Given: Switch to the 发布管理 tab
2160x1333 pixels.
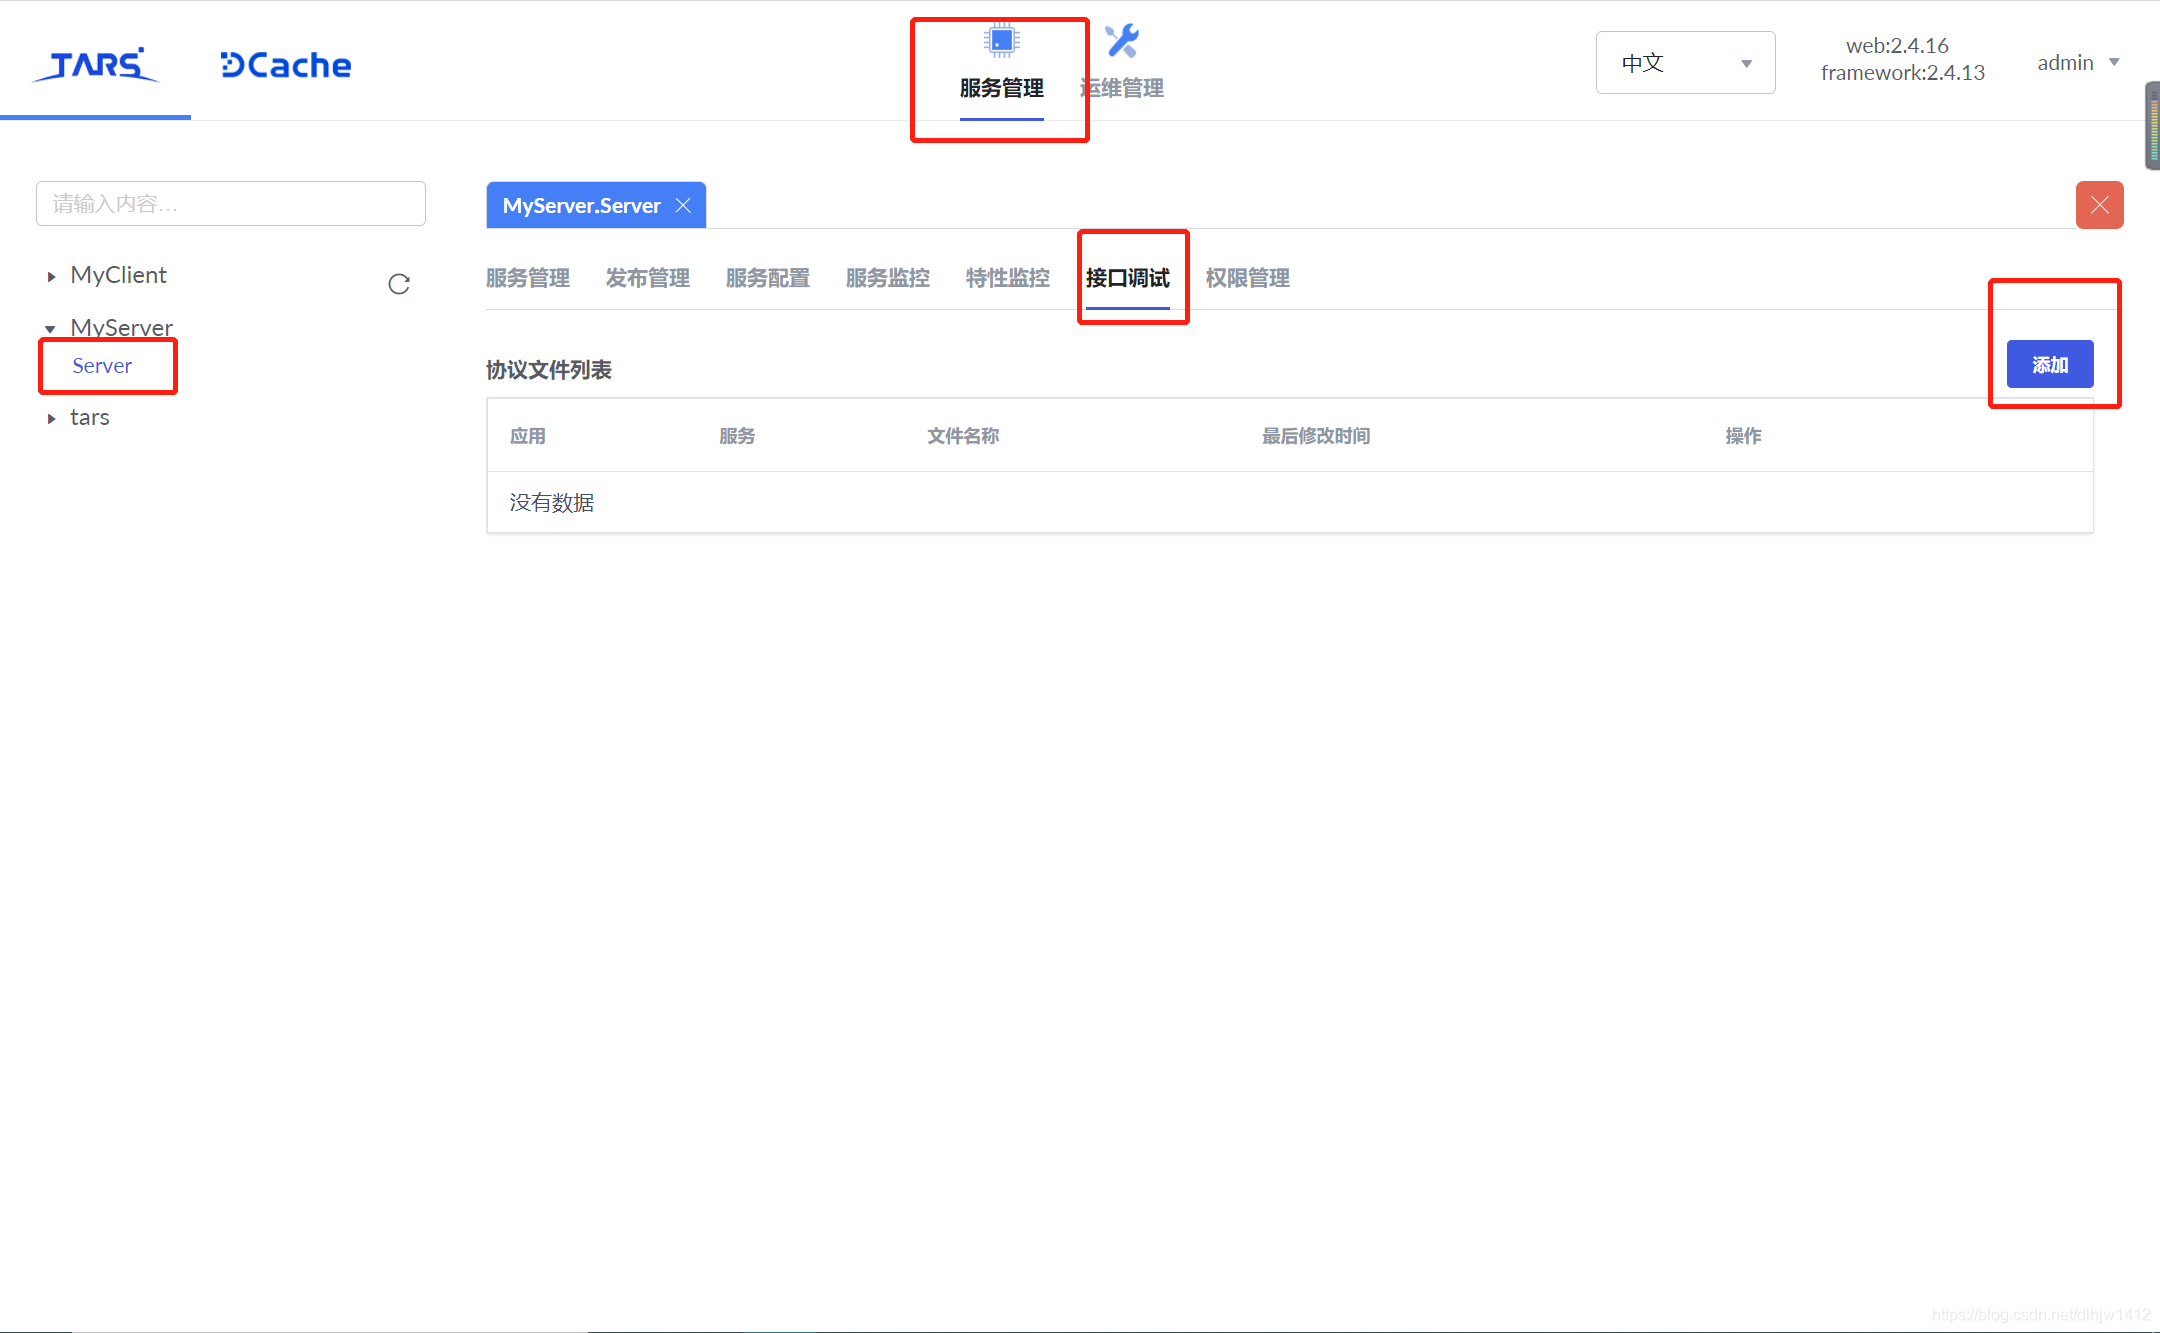Looking at the screenshot, I should (x=647, y=278).
